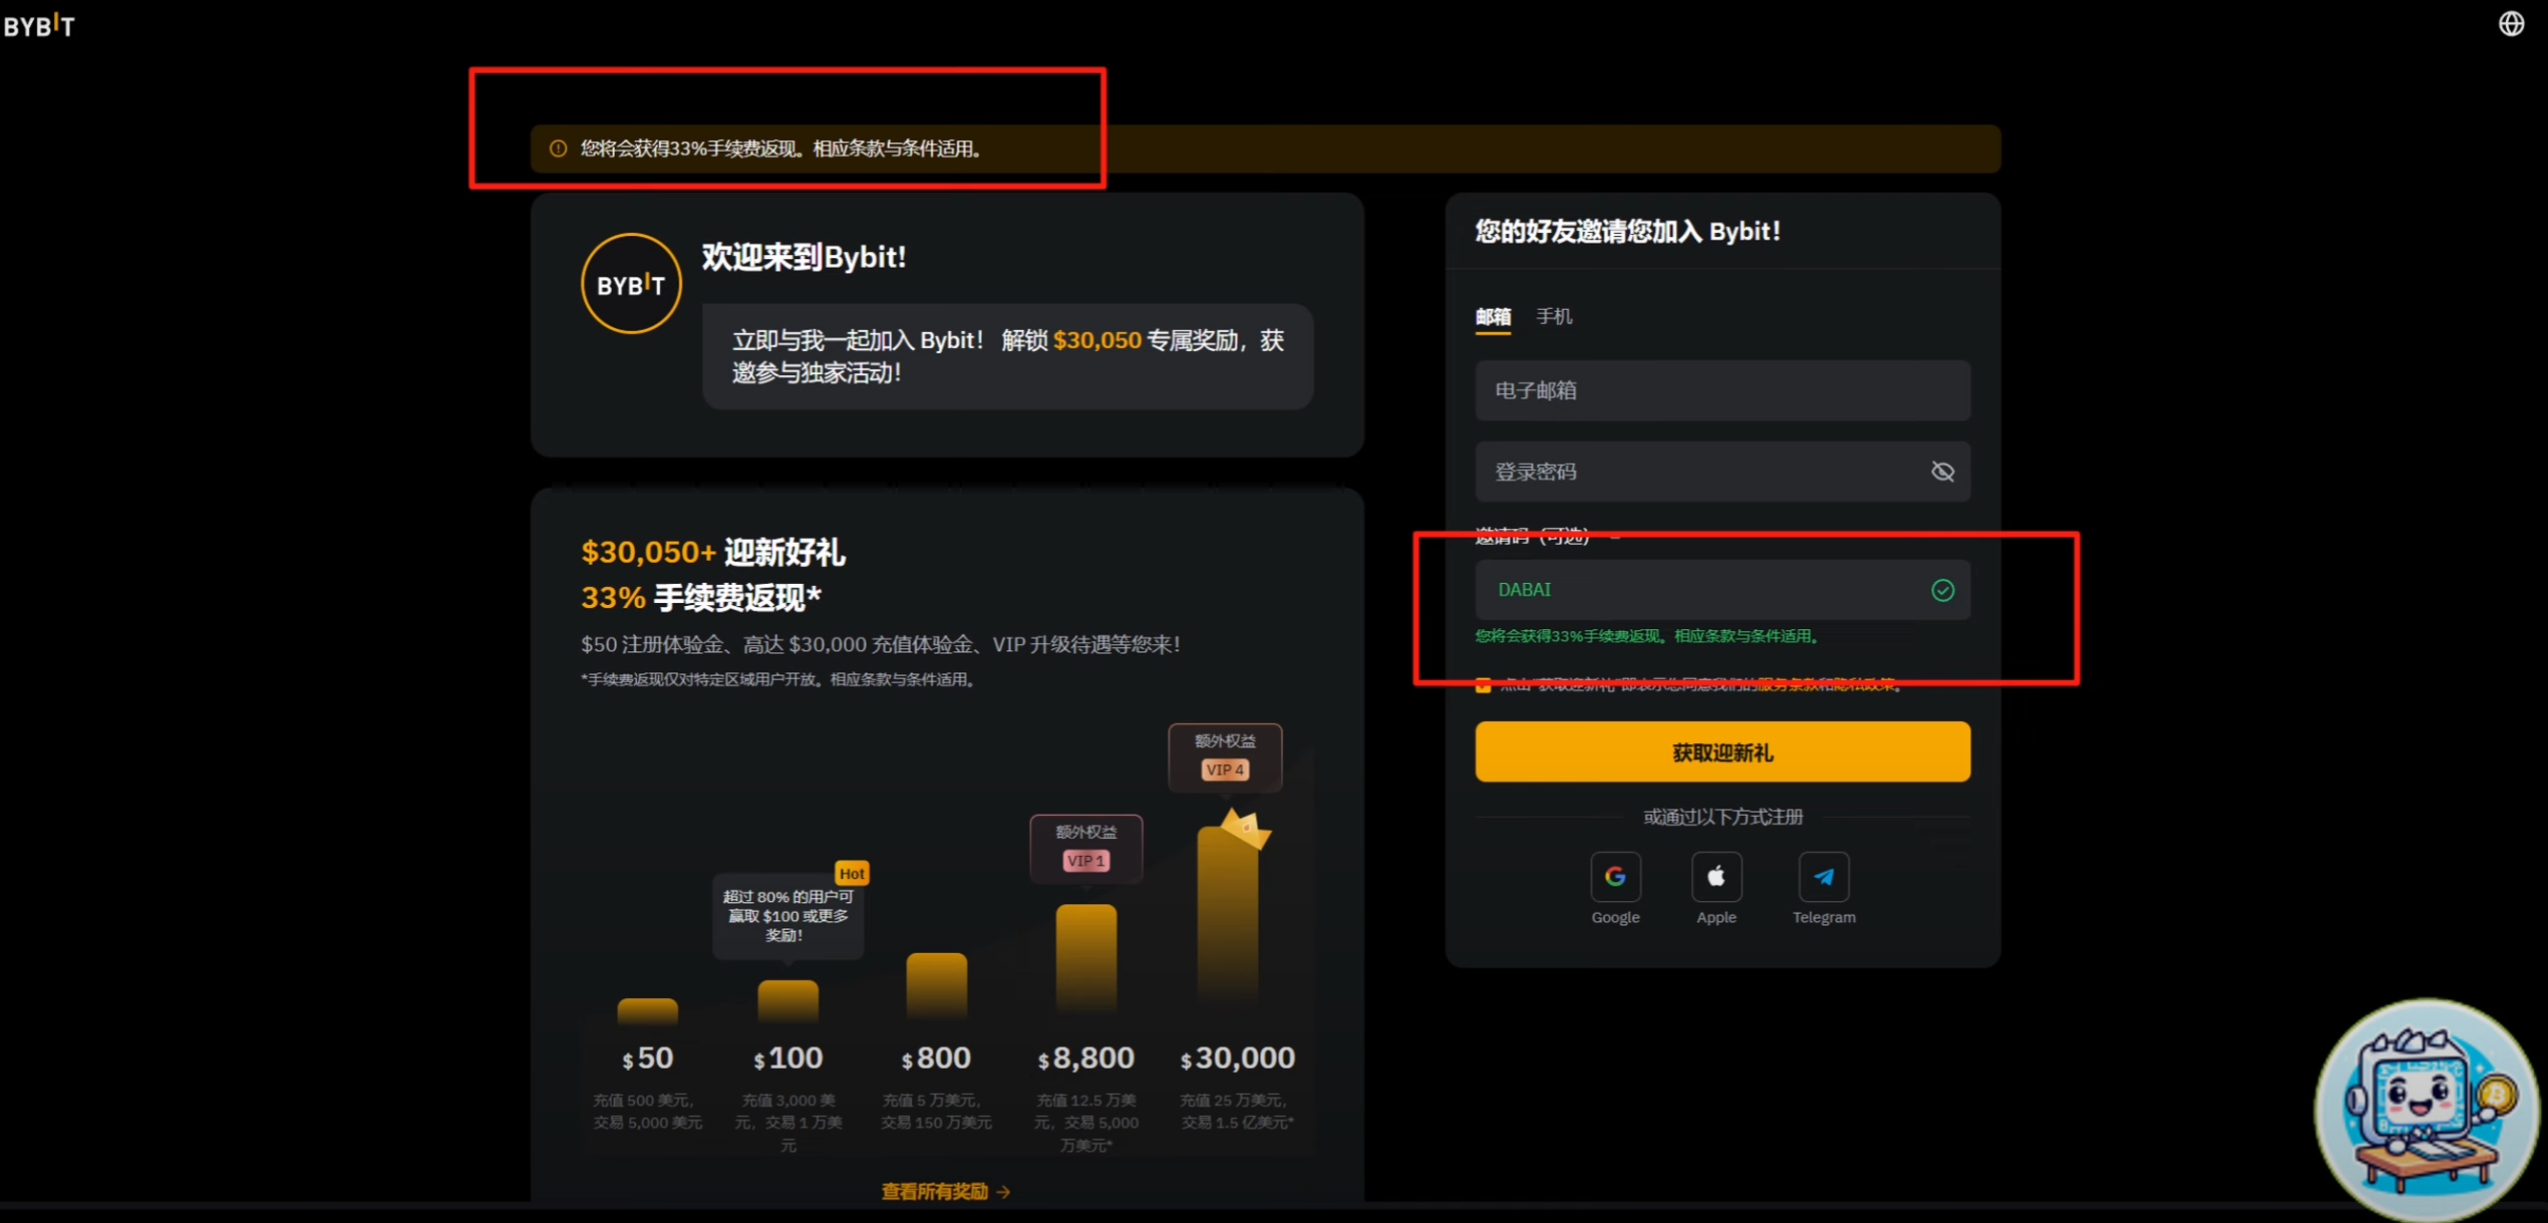Sign up with Apple icon
The image size is (2548, 1223).
1716,877
